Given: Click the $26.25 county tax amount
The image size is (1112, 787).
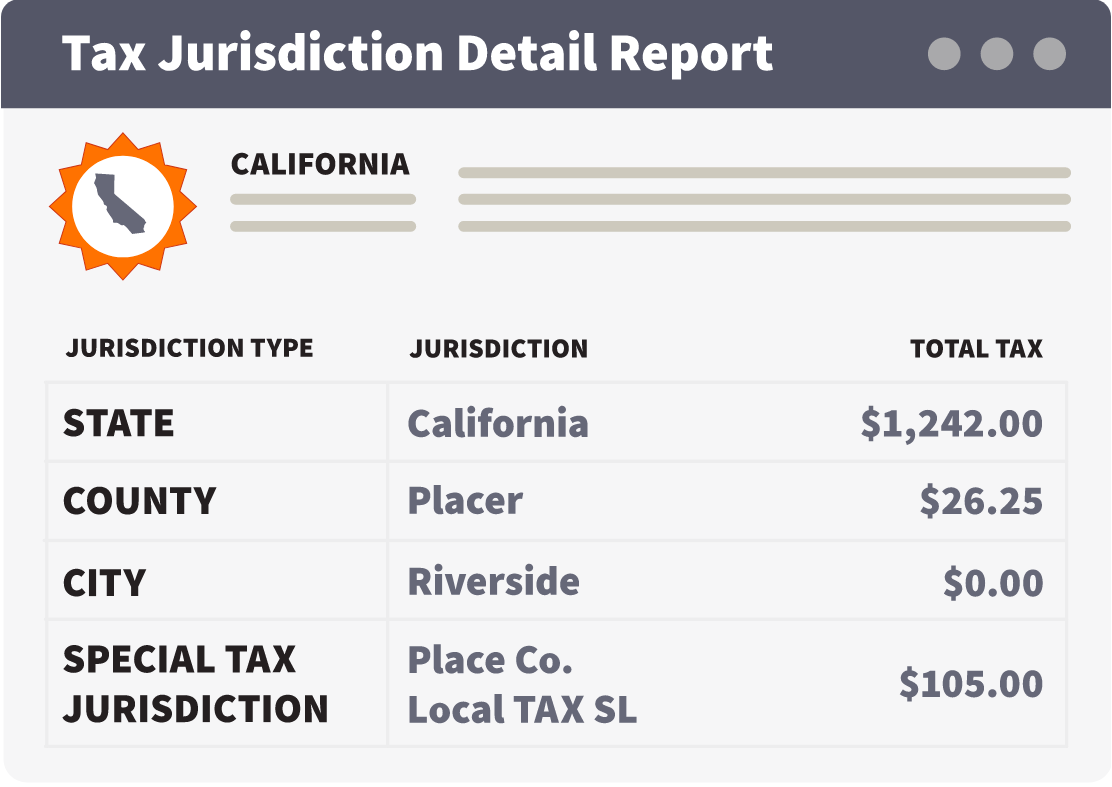Looking at the screenshot, I should (981, 501).
